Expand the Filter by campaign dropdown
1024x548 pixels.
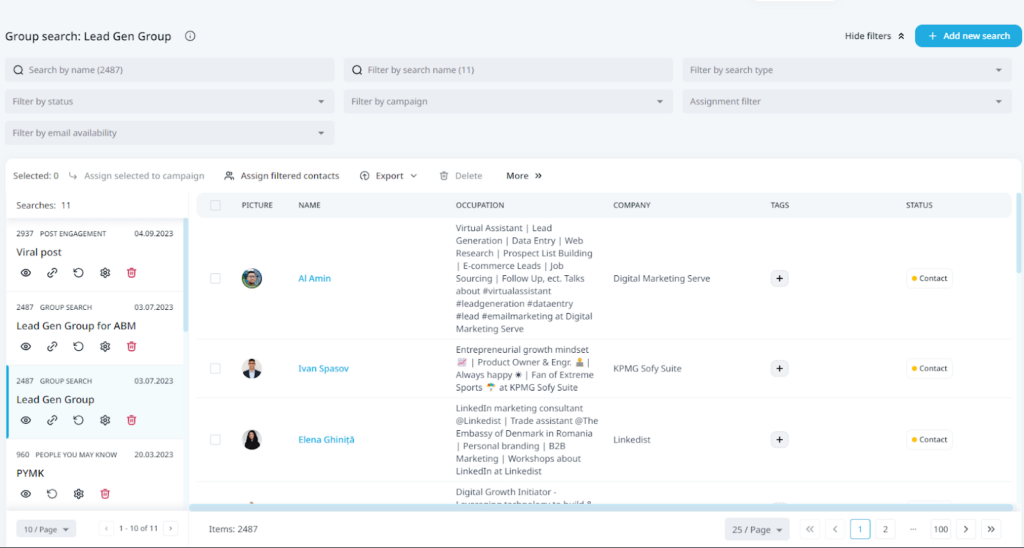tap(508, 101)
